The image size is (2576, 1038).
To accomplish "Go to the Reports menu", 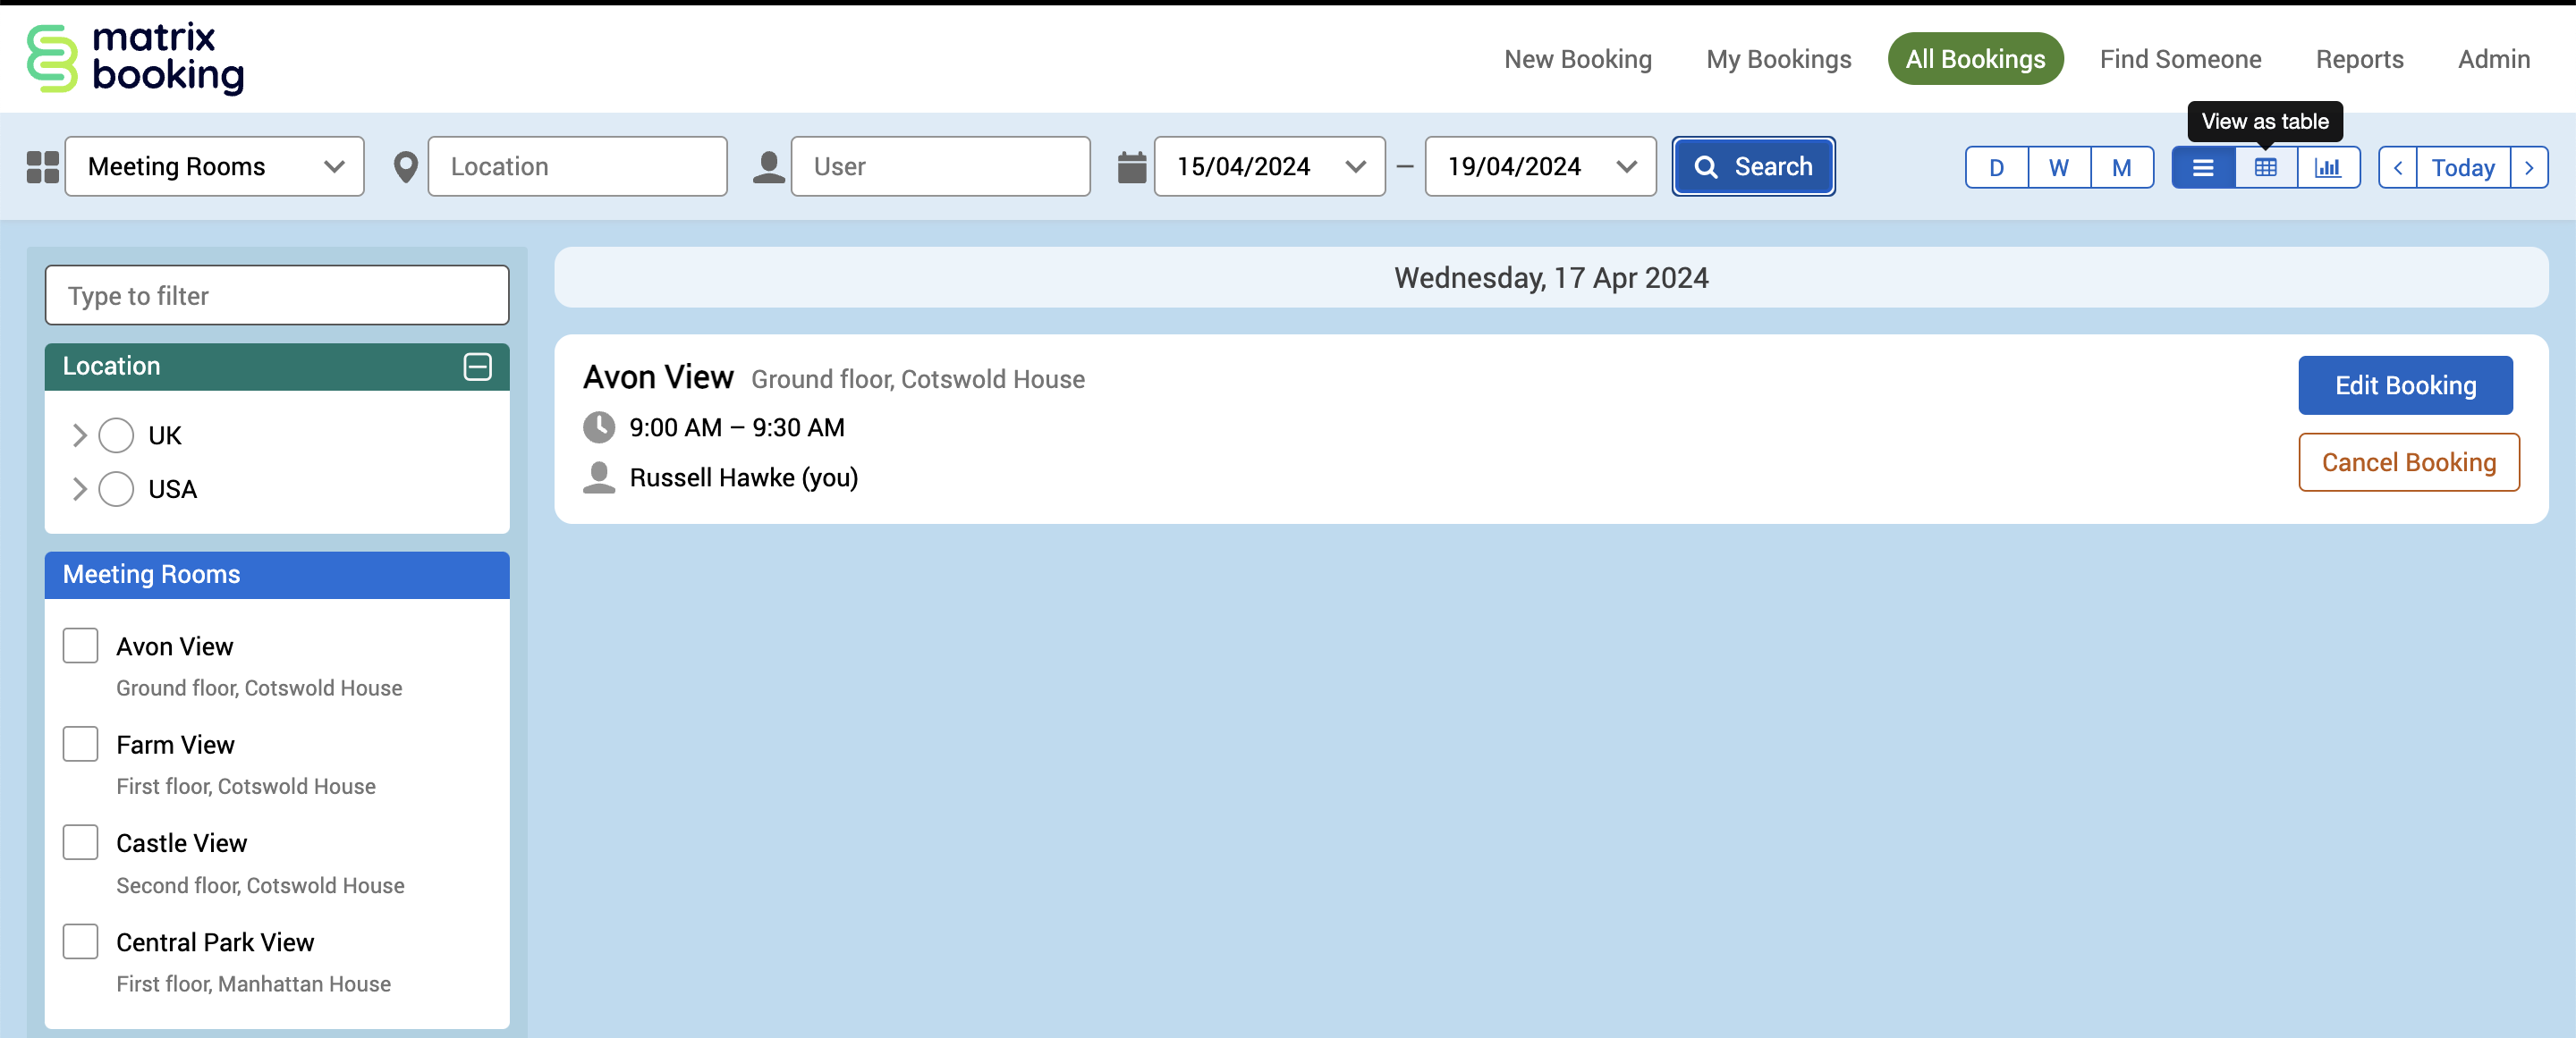I will coord(2359,59).
